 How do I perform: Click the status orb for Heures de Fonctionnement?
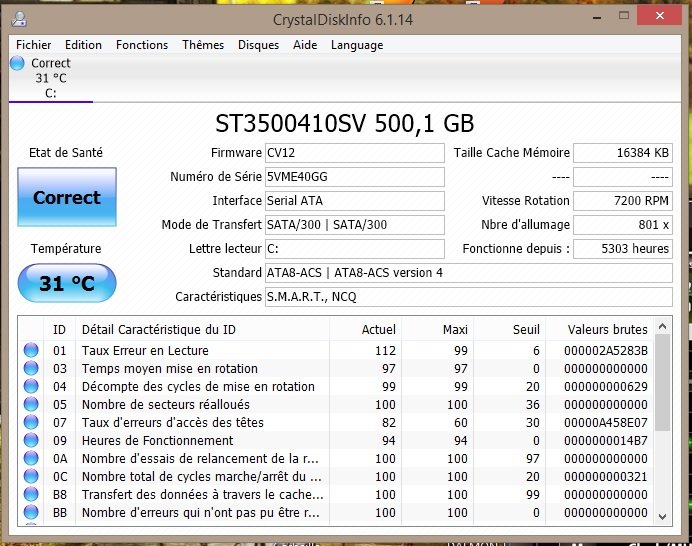coord(31,440)
